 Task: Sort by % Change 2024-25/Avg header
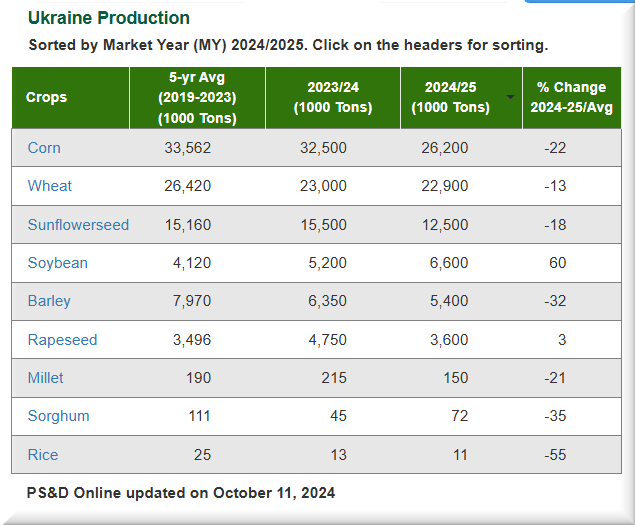[x=571, y=98]
